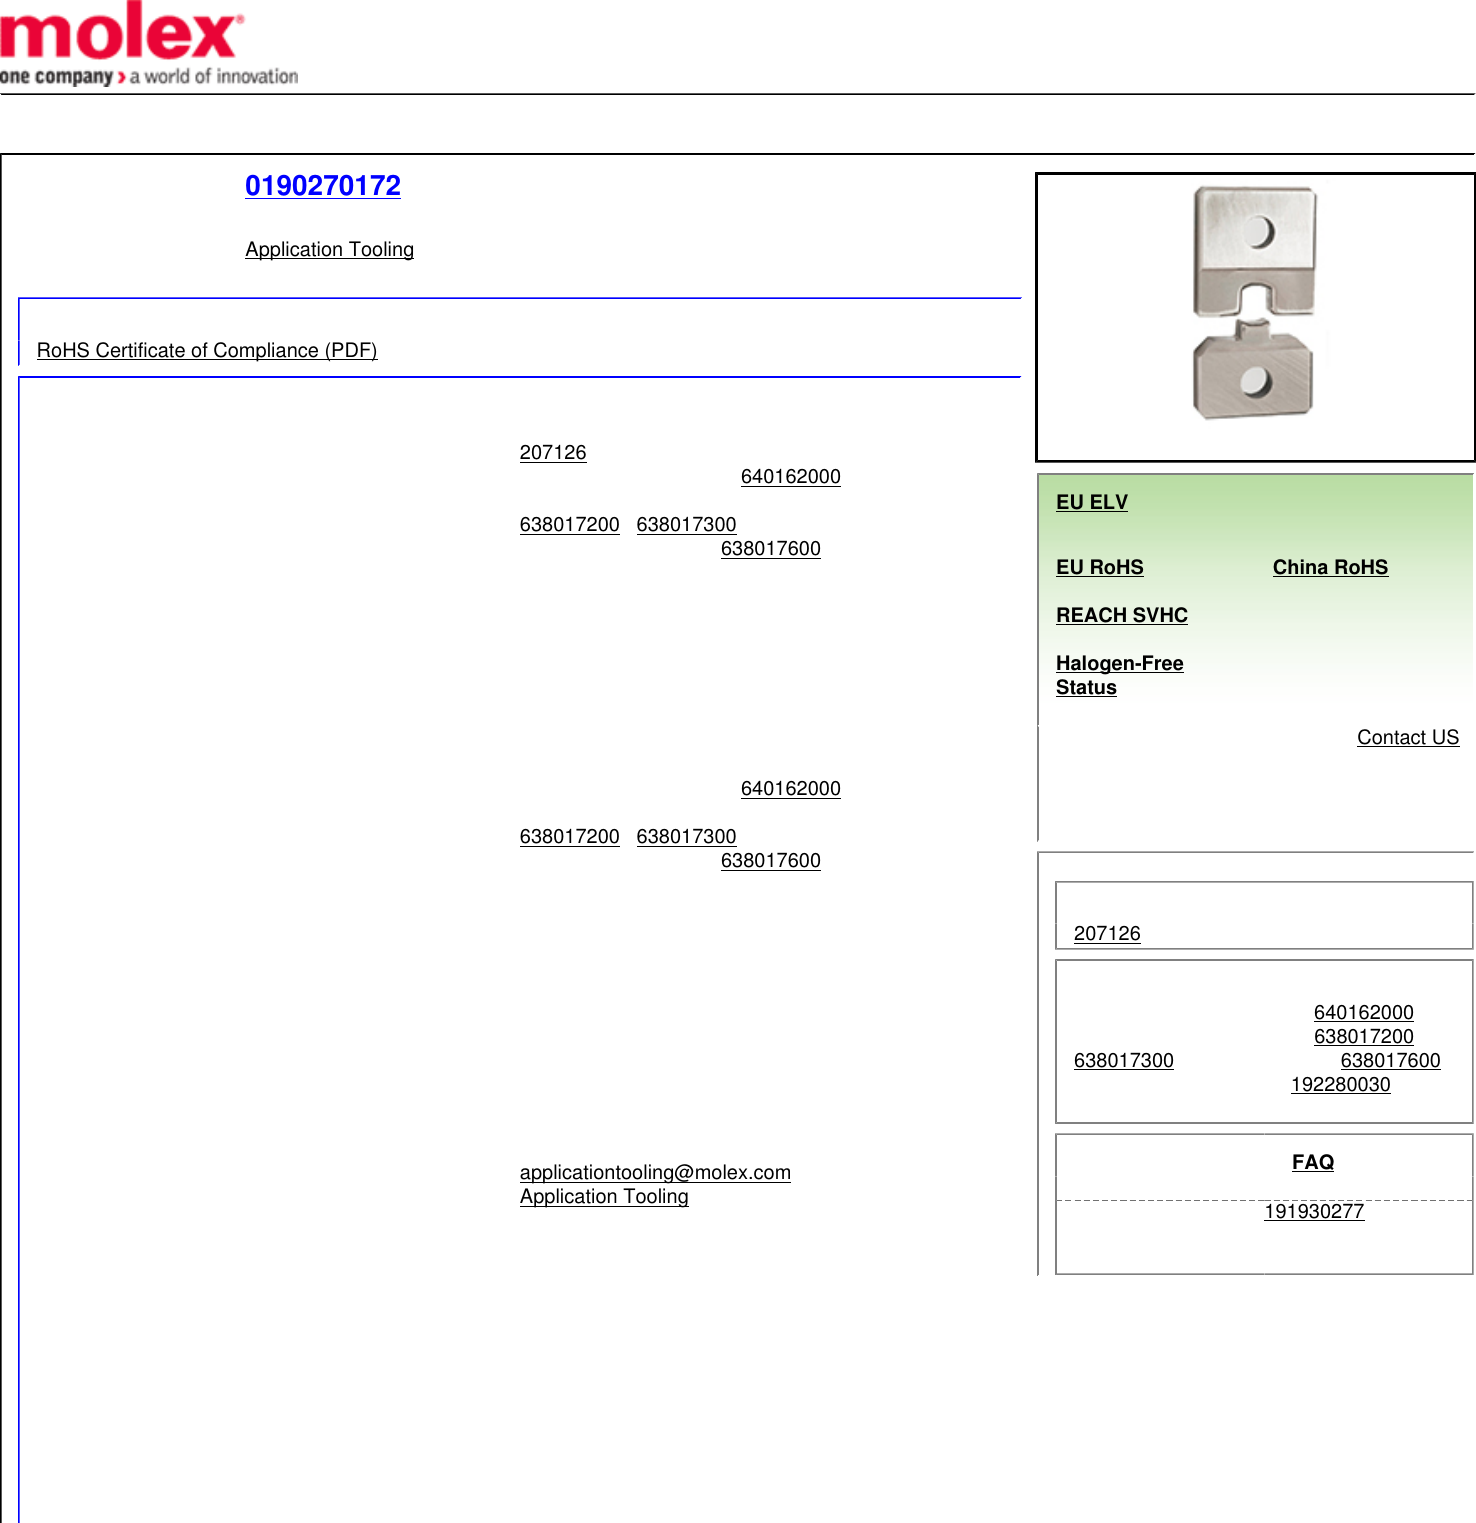Screen dimensions: 1476x1523
Task: Open Application Tooling link below email address
Action: pyautogui.click(x=603, y=1196)
